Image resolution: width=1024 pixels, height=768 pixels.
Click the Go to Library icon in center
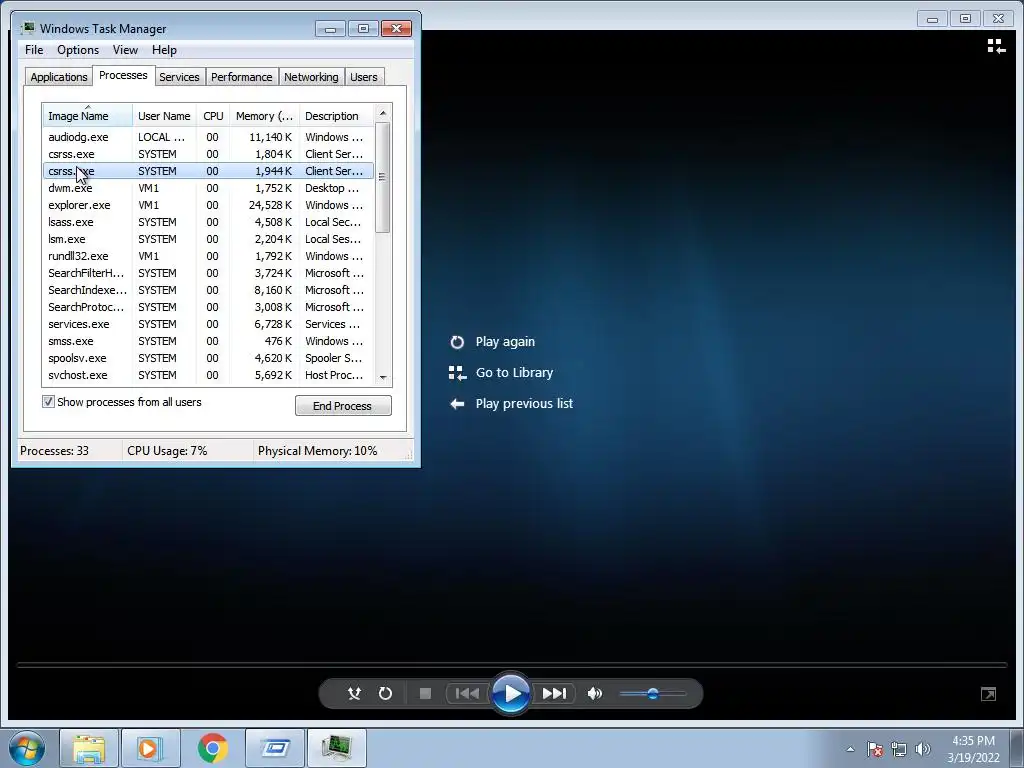[457, 373]
